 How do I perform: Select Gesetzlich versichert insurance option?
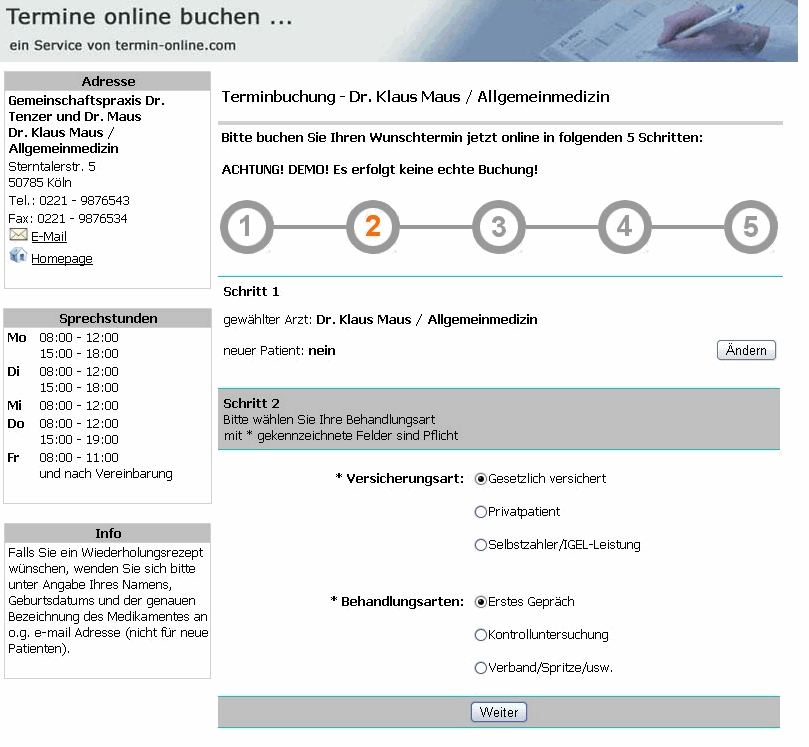[x=481, y=479]
